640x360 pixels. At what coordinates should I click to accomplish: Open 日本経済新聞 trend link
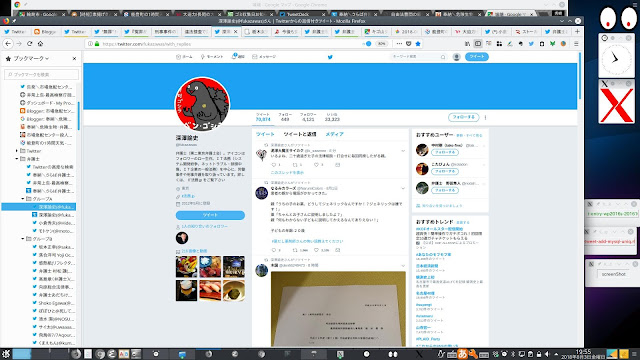[427, 266]
